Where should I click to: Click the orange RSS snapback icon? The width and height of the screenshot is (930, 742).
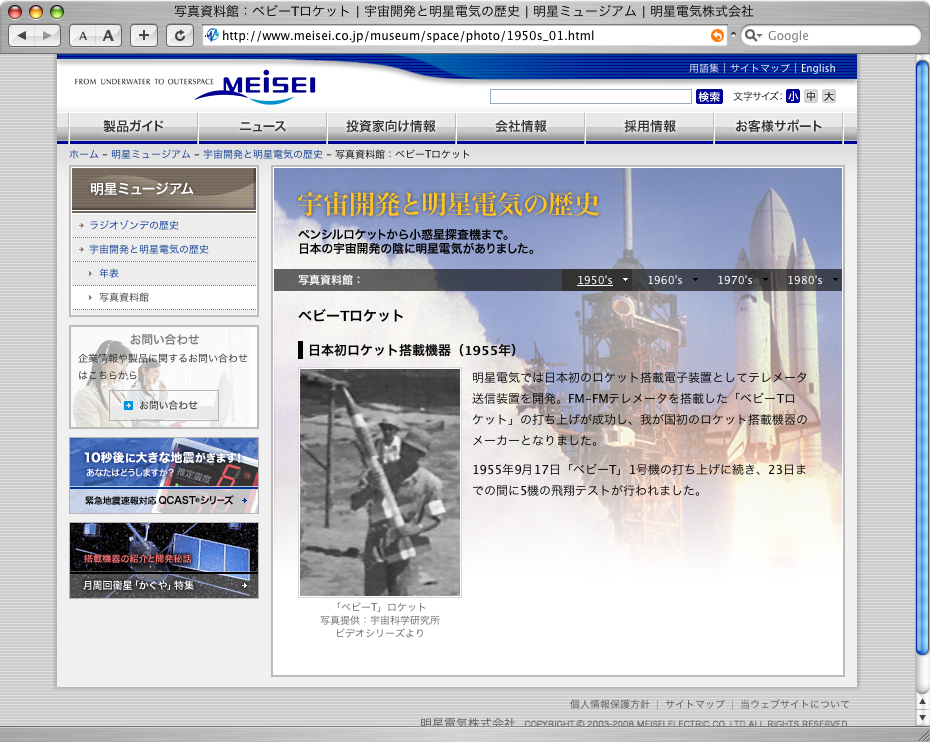point(717,36)
